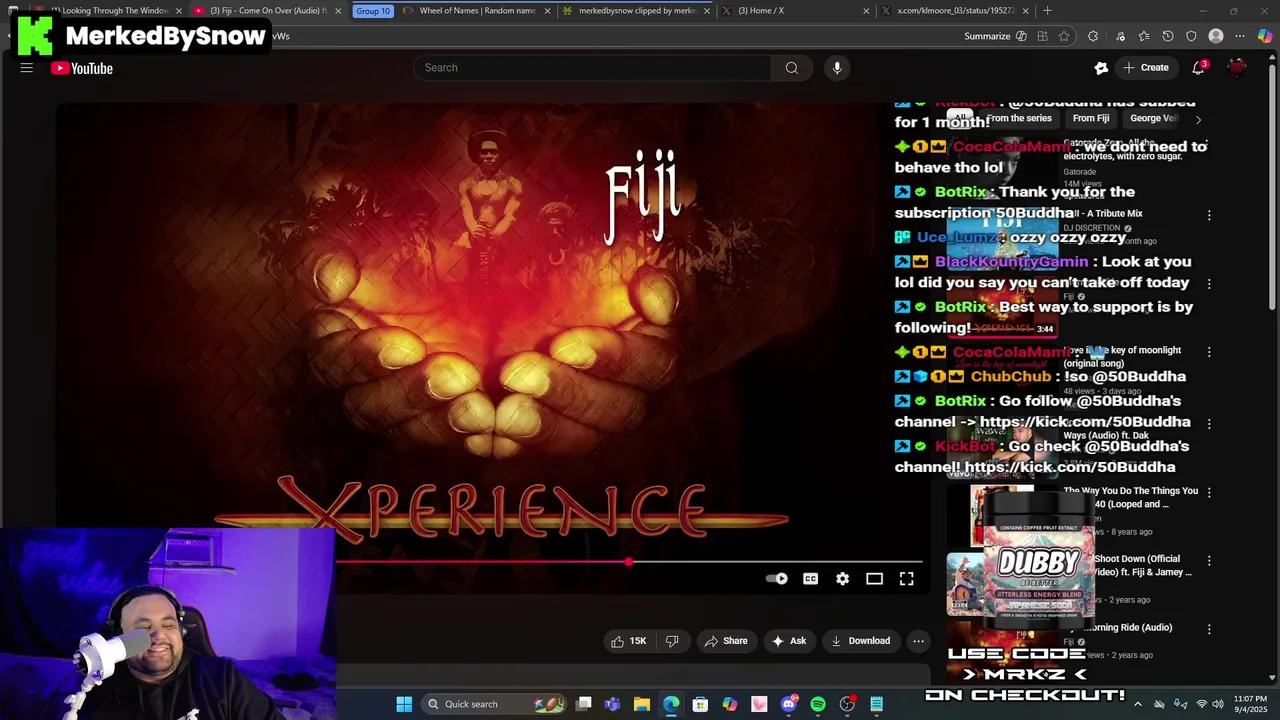Share the Fiji video

coord(726,641)
